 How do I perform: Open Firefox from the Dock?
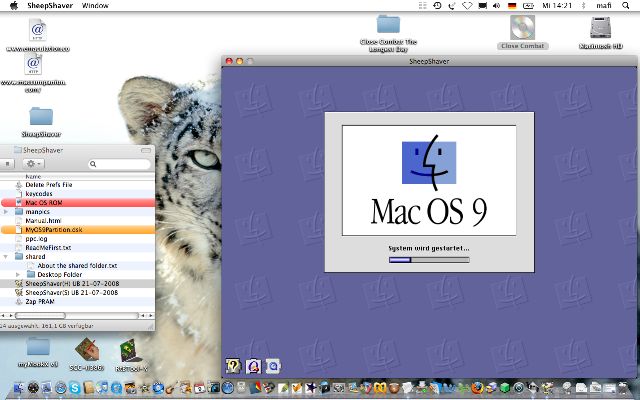477,388
